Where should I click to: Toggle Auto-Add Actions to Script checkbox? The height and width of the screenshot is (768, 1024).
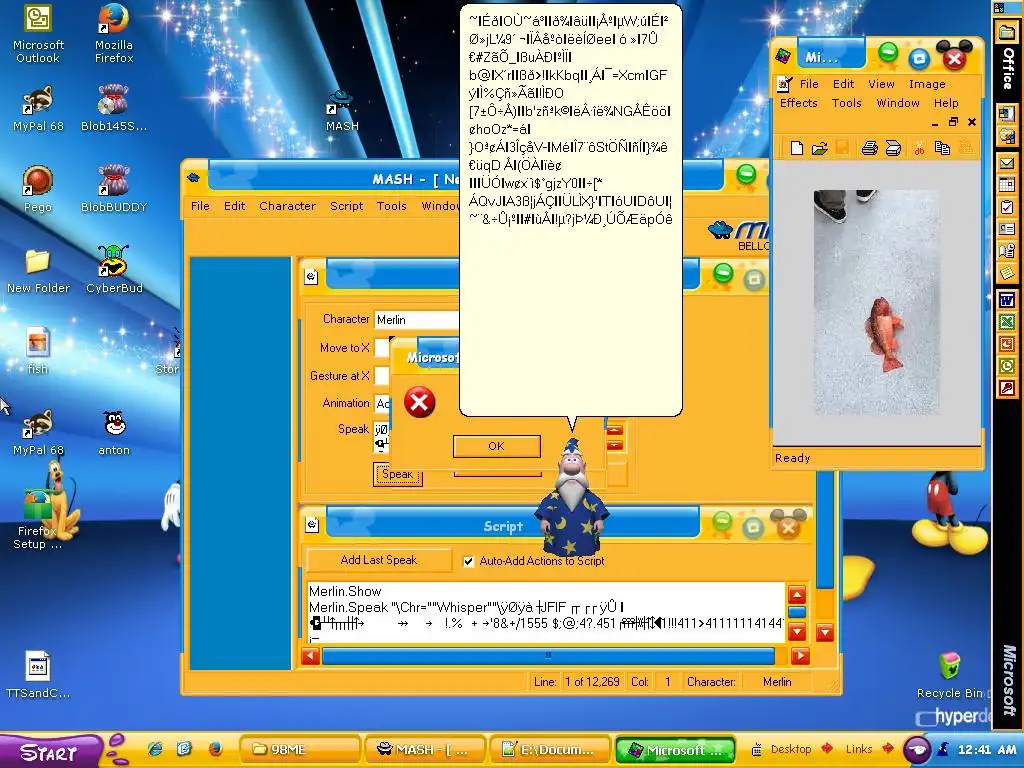(468, 561)
